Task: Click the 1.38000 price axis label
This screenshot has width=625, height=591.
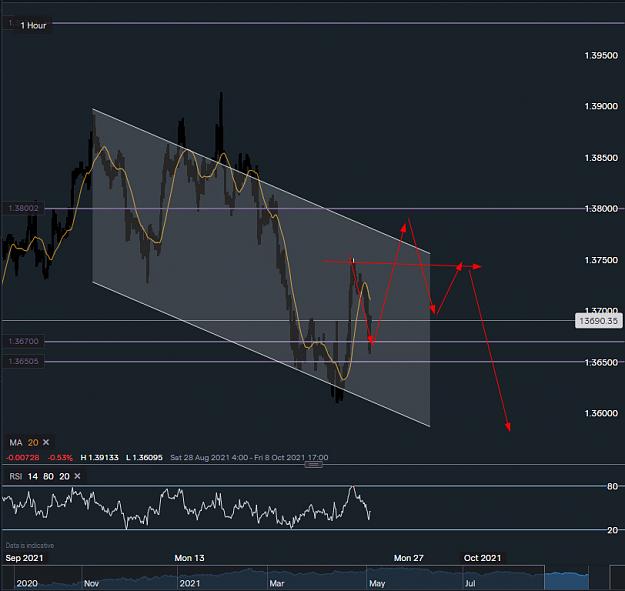Action: point(601,208)
